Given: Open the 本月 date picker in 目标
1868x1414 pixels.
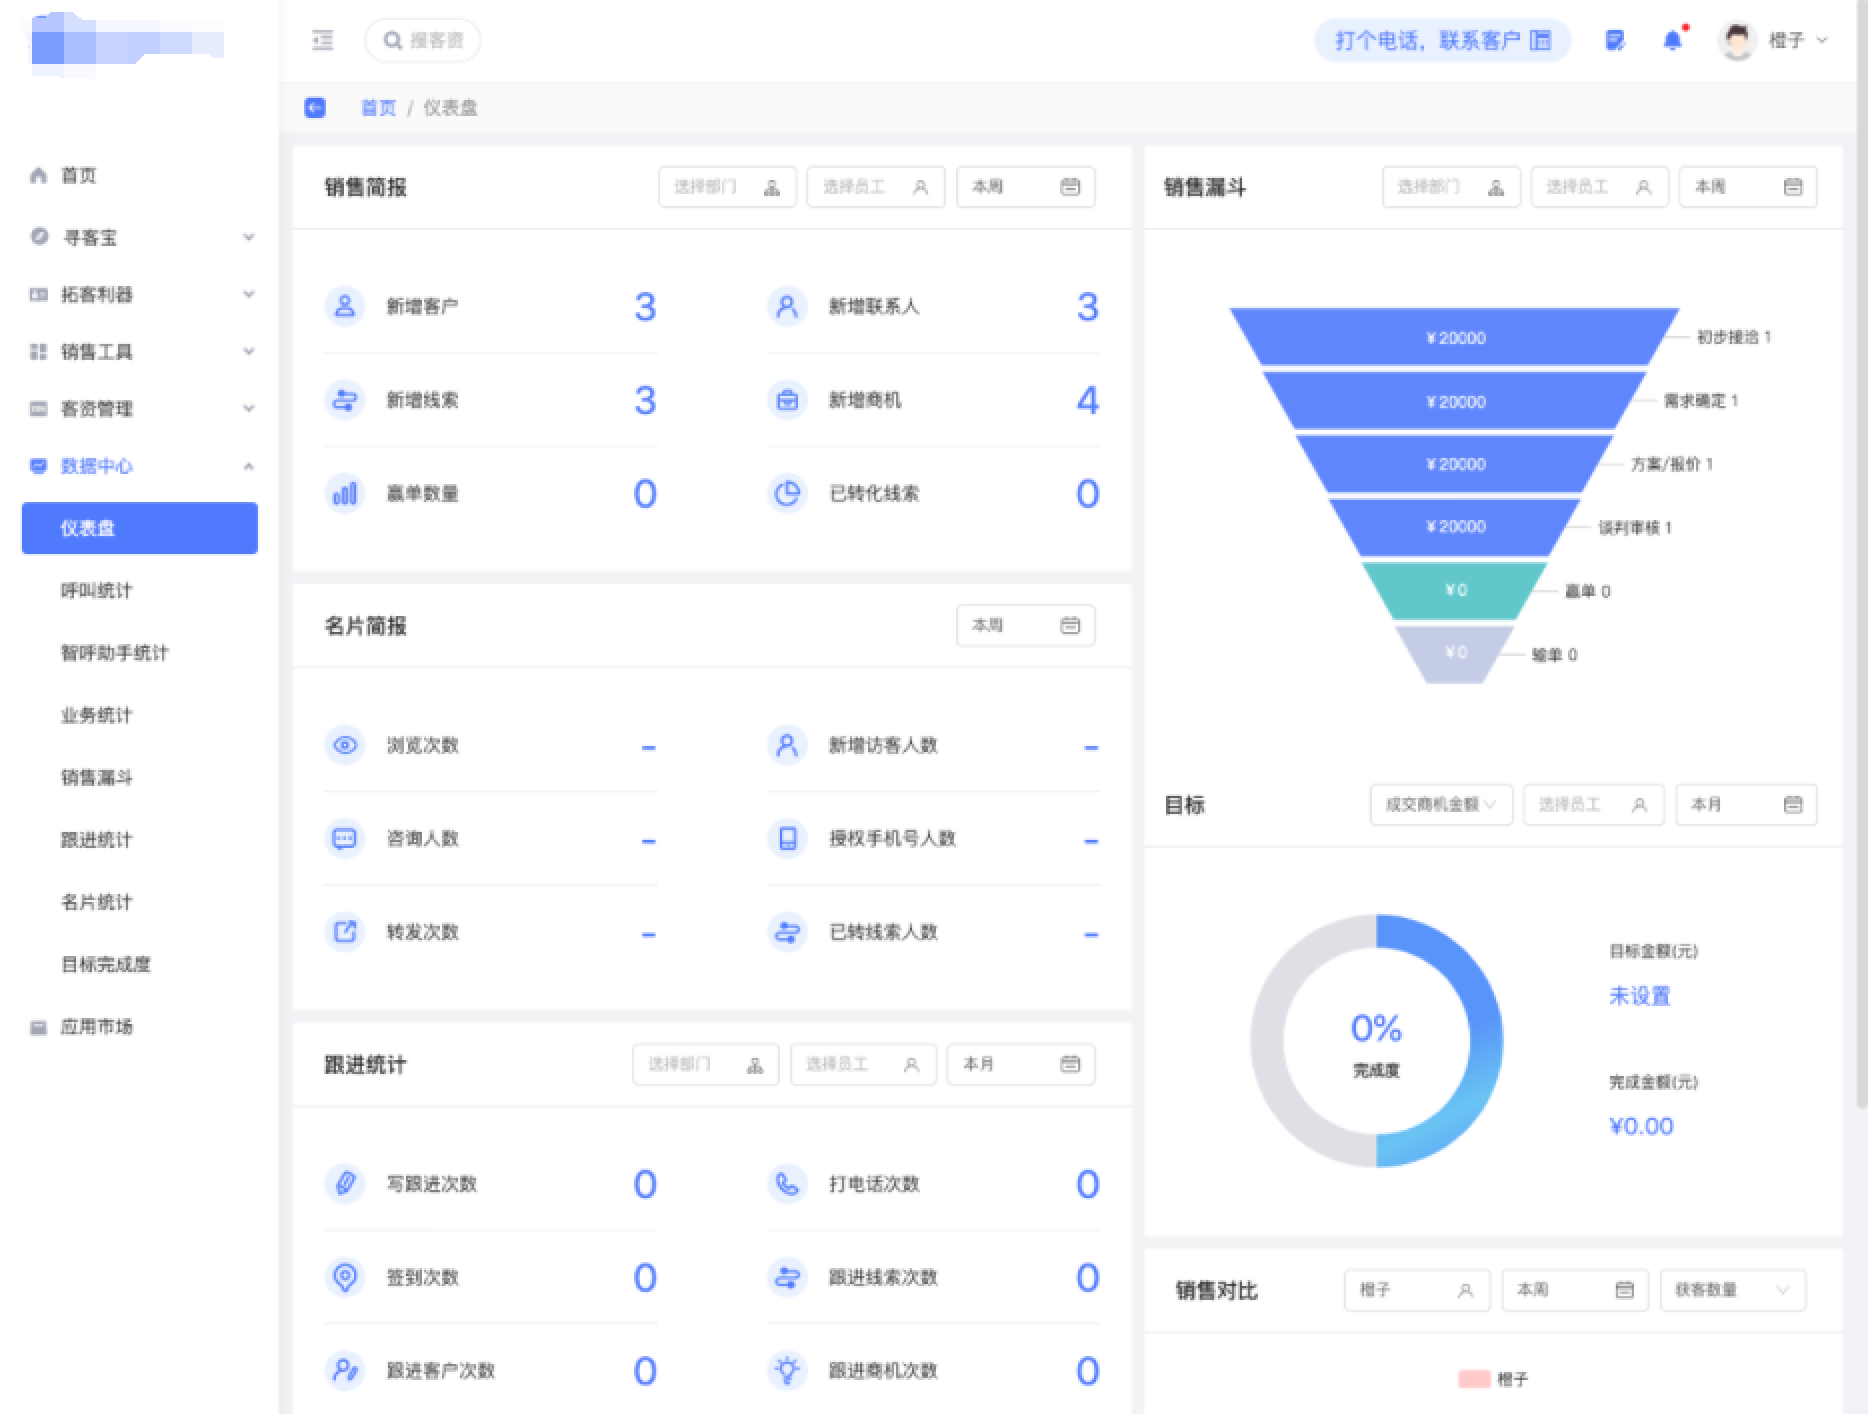Looking at the screenshot, I should [x=1746, y=805].
